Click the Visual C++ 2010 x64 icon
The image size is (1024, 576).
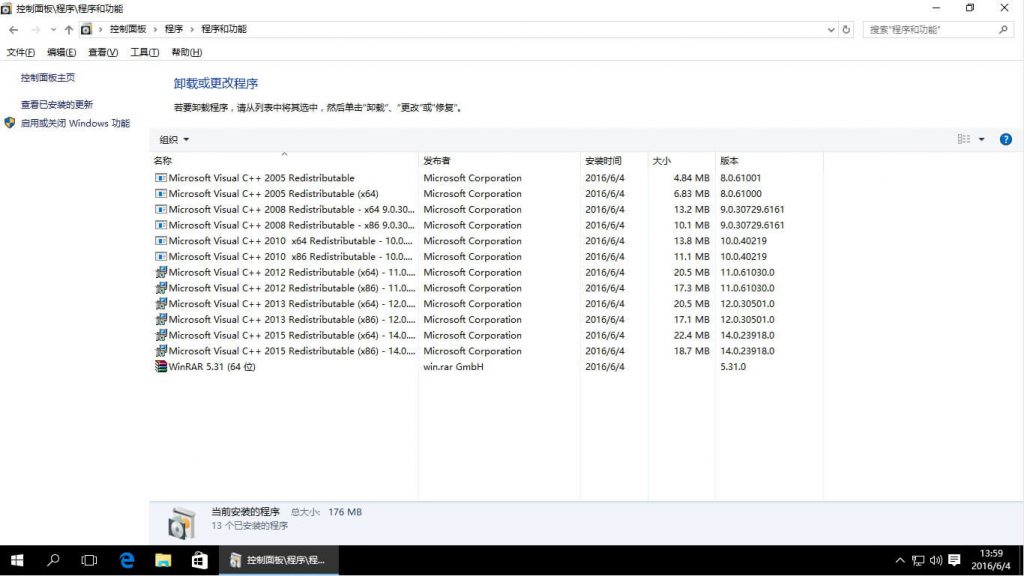pos(161,240)
